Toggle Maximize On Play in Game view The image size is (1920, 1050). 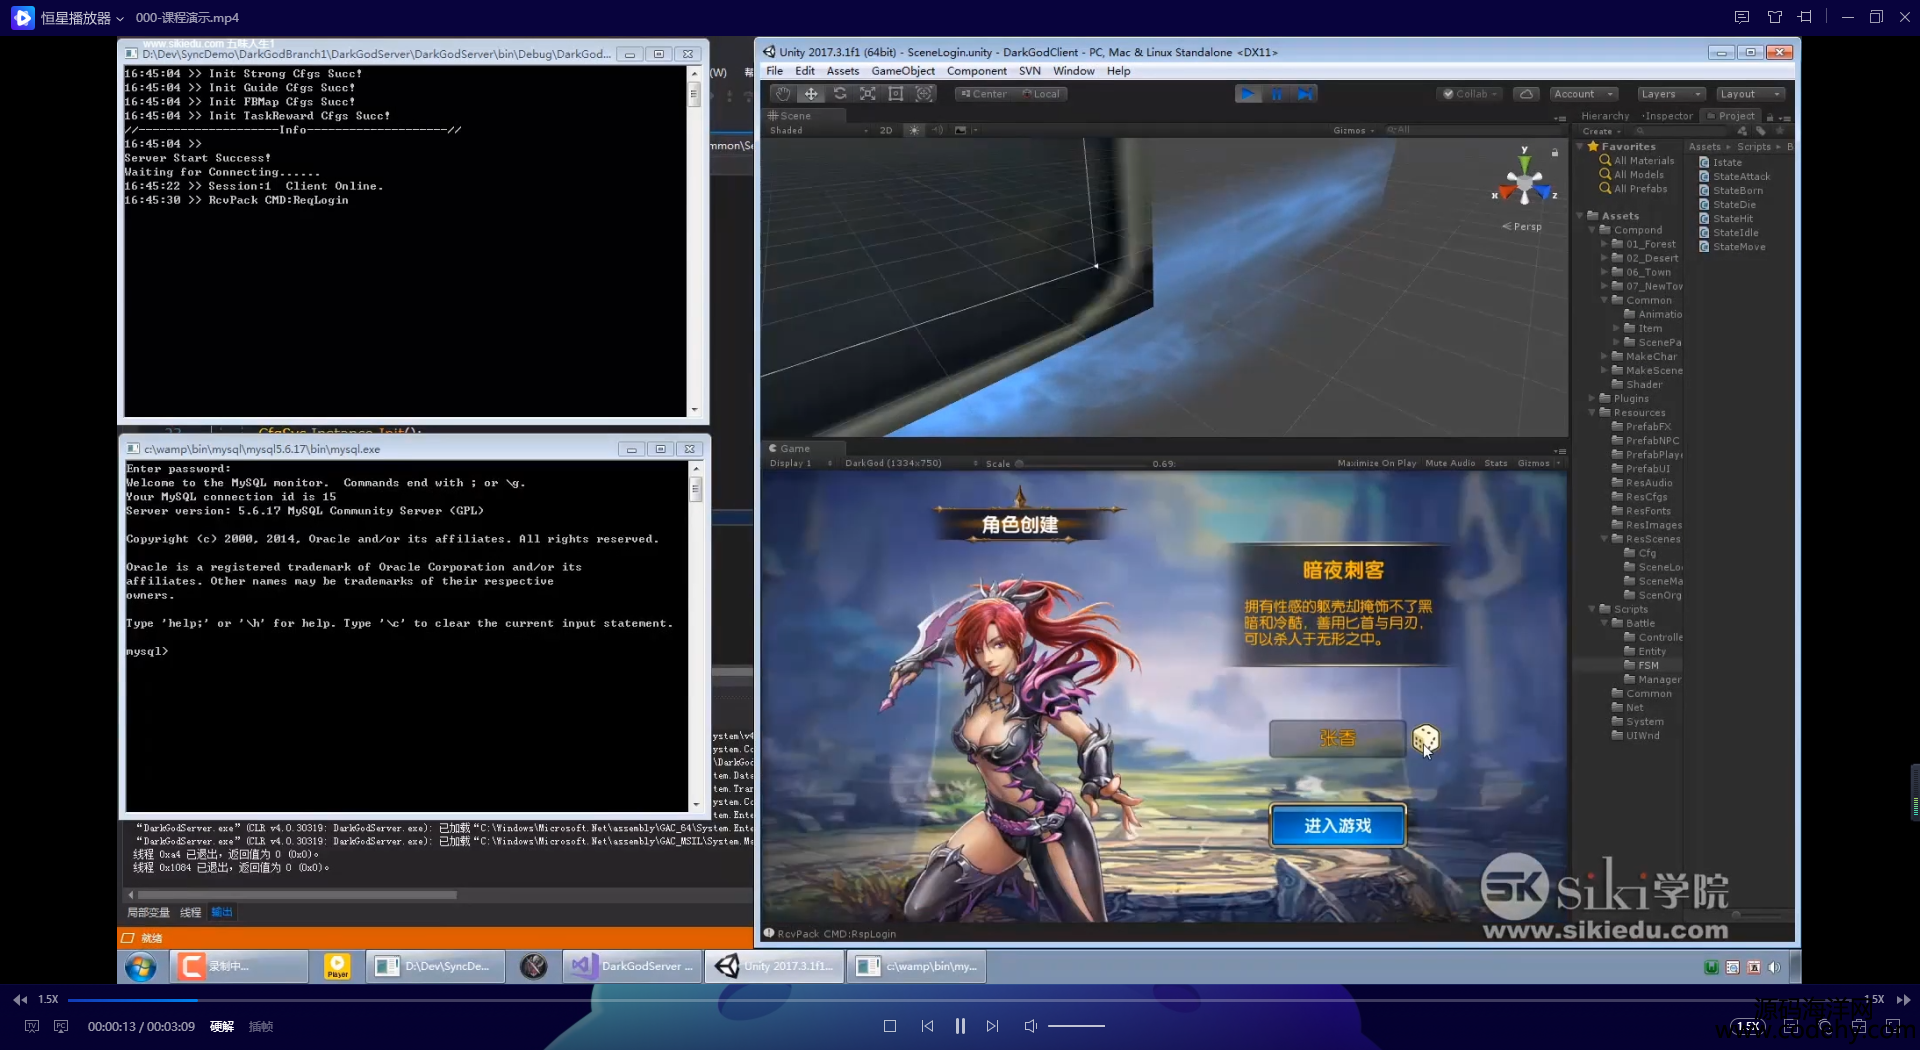[x=1377, y=463]
